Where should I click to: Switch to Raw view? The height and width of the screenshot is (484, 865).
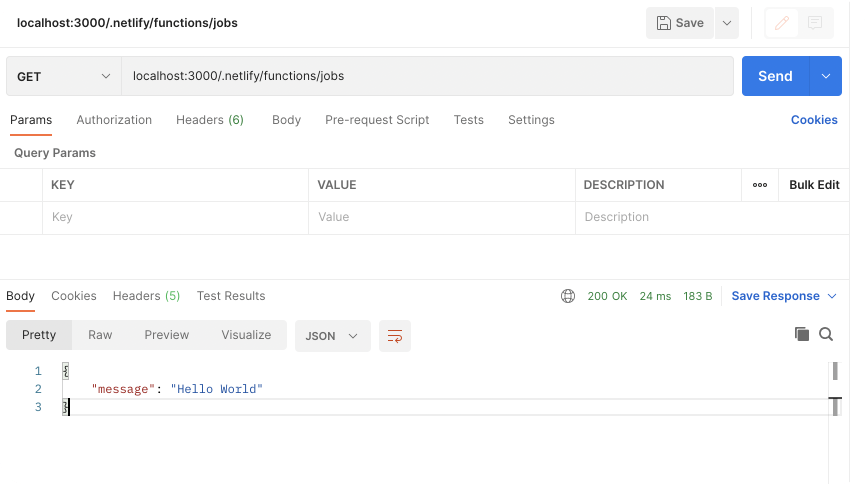click(100, 335)
